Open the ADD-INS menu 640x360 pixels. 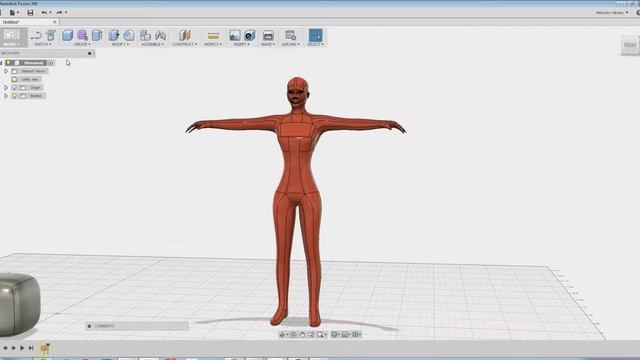291,44
